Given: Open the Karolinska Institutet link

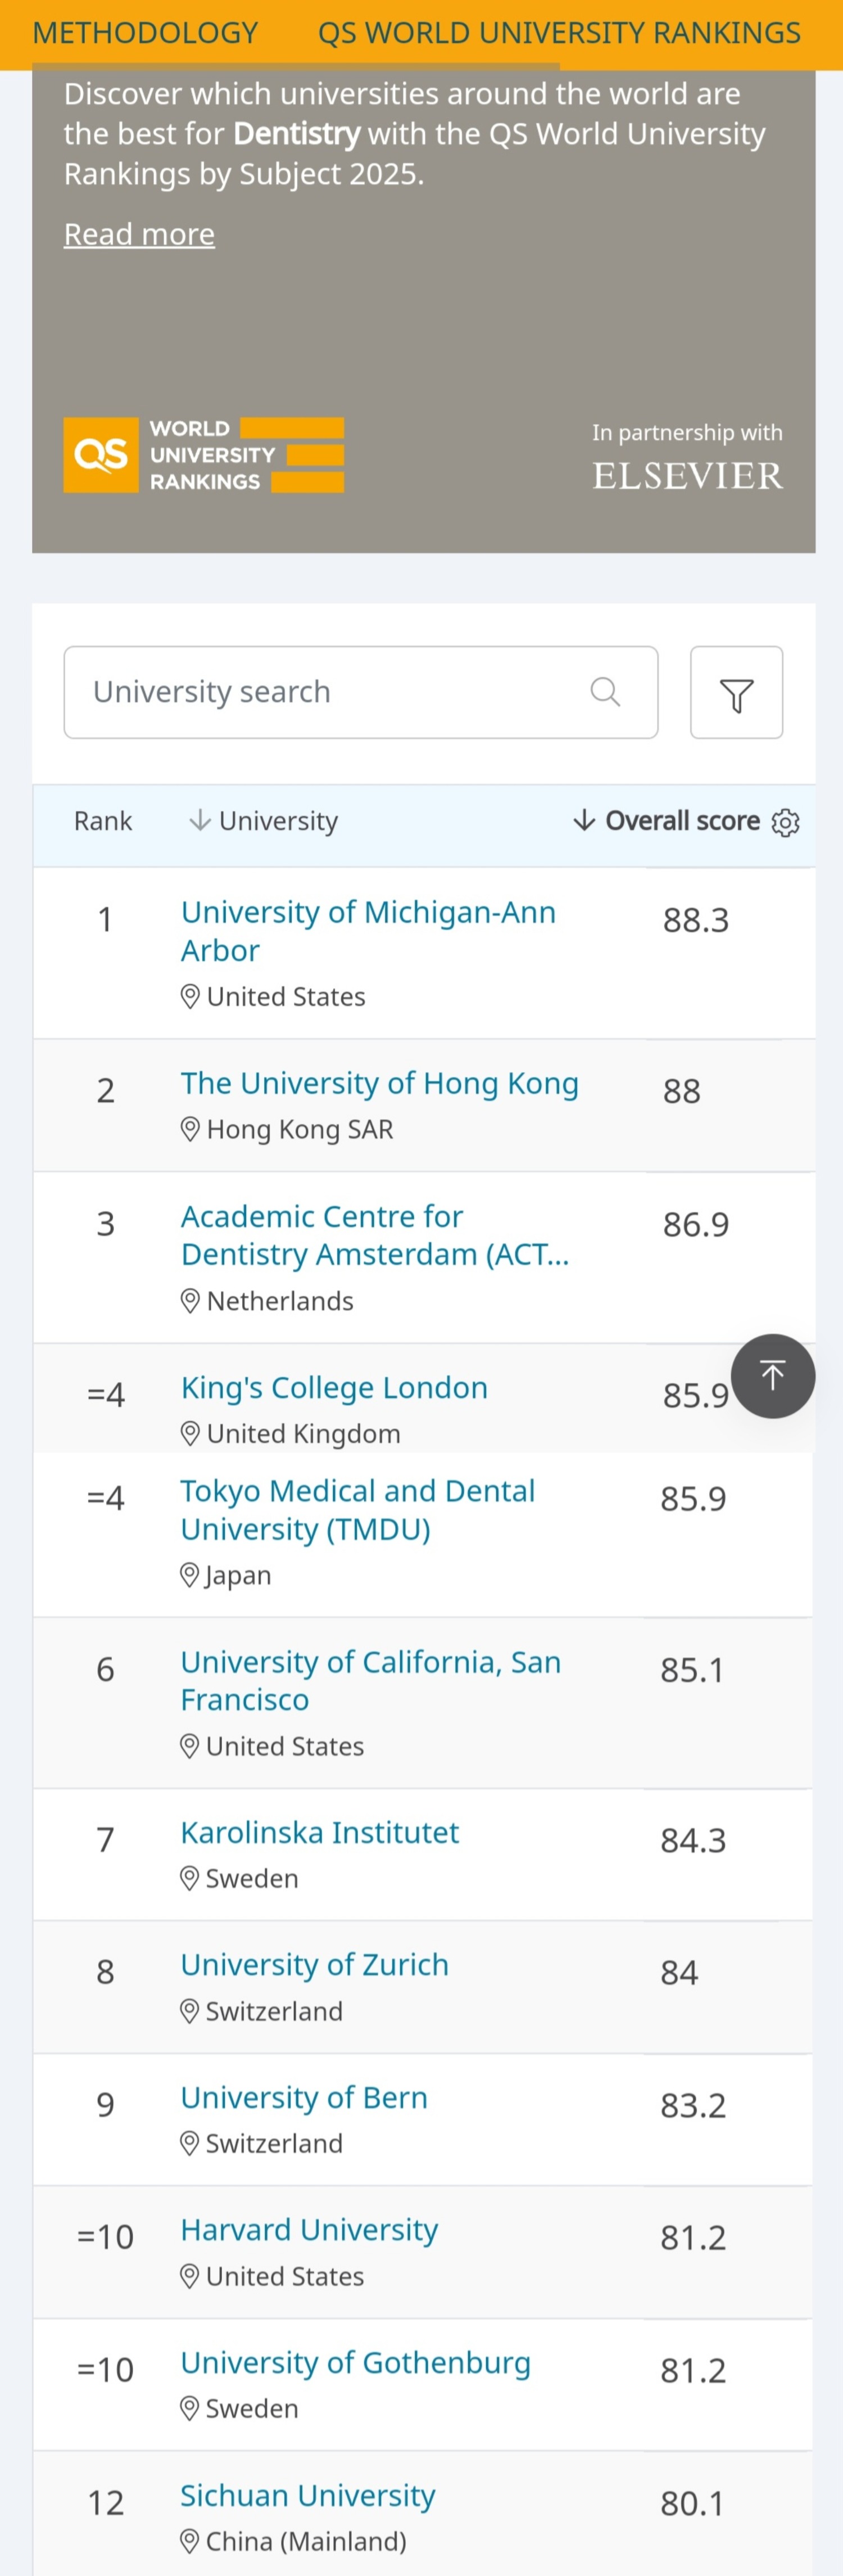Looking at the screenshot, I should click(319, 1833).
